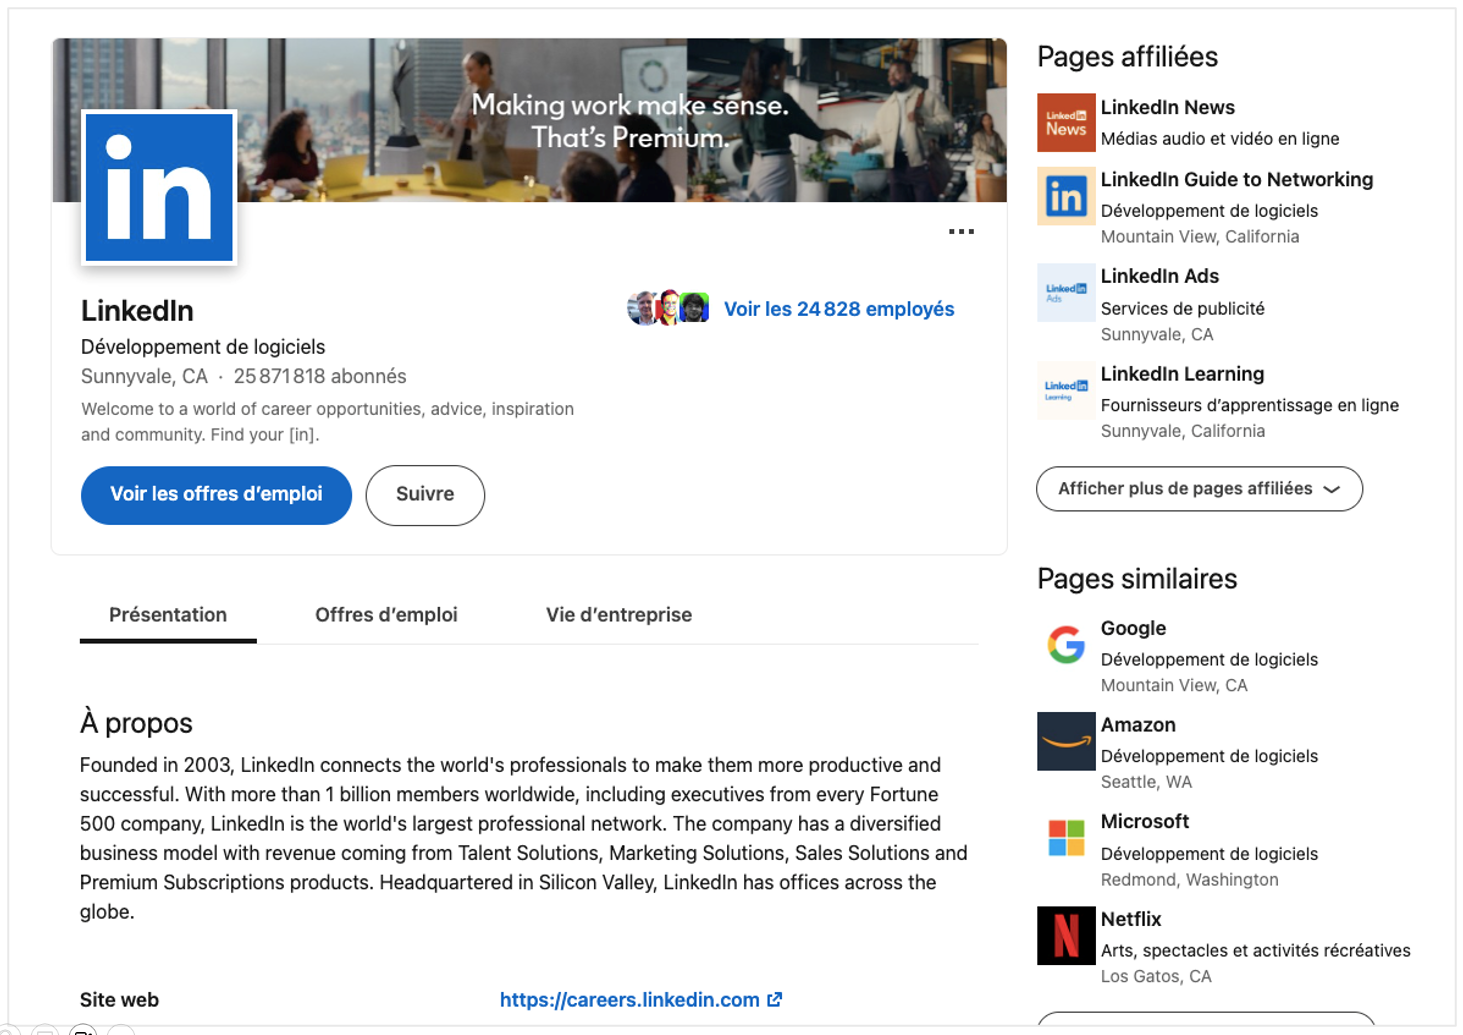
Task: Click the LinkedIn company name heading
Action: [137, 311]
